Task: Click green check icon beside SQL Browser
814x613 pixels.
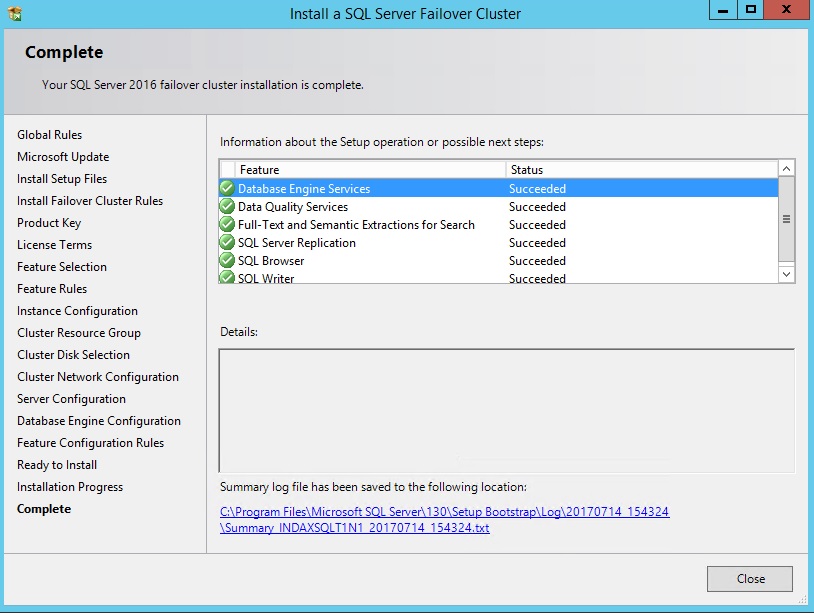Action: tap(227, 261)
